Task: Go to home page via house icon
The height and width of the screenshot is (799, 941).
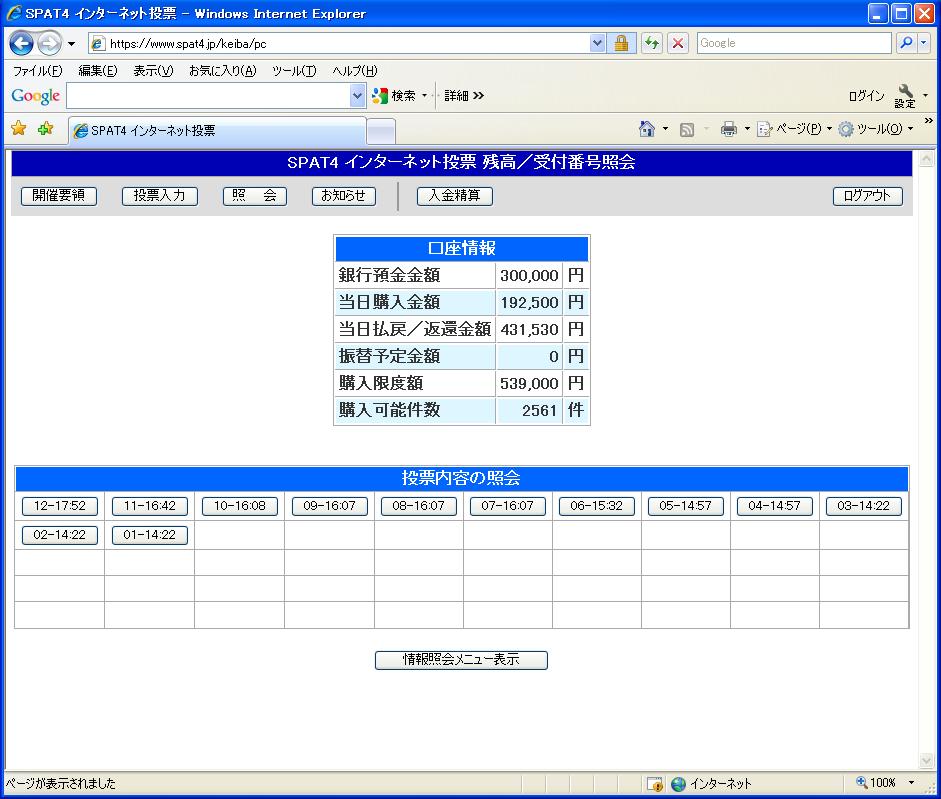Action: tap(646, 128)
